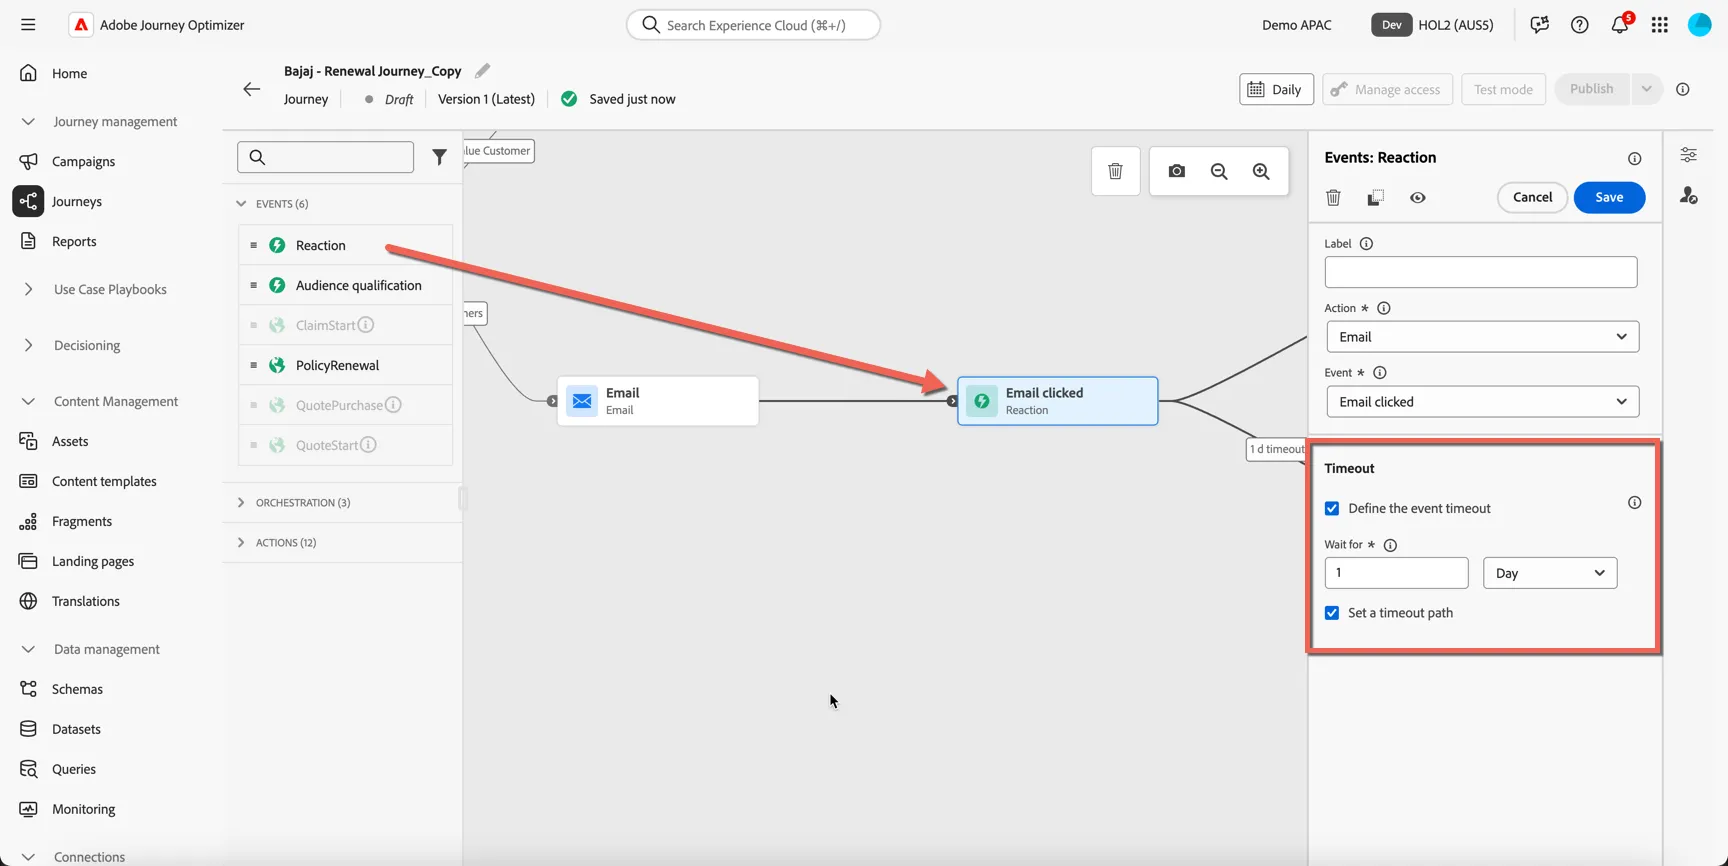This screenshot has width=1728, height=866.
Task: Navigate to Schemas in sidebar
Action: coord(77,689)
